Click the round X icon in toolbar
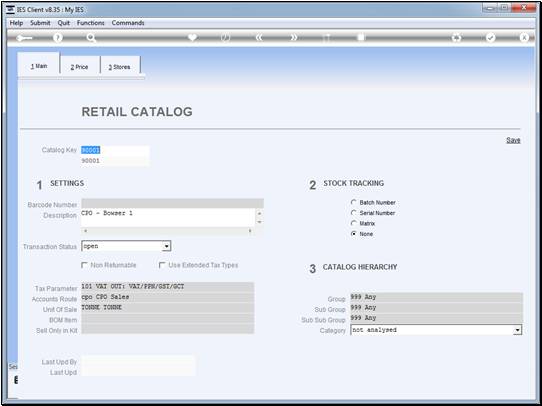 (524, 38)
